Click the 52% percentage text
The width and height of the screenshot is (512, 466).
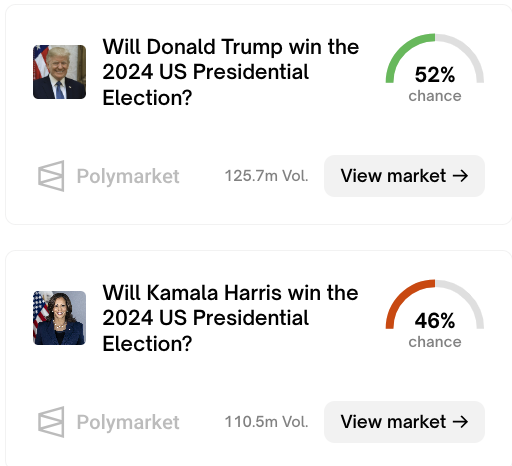(435, 74)
